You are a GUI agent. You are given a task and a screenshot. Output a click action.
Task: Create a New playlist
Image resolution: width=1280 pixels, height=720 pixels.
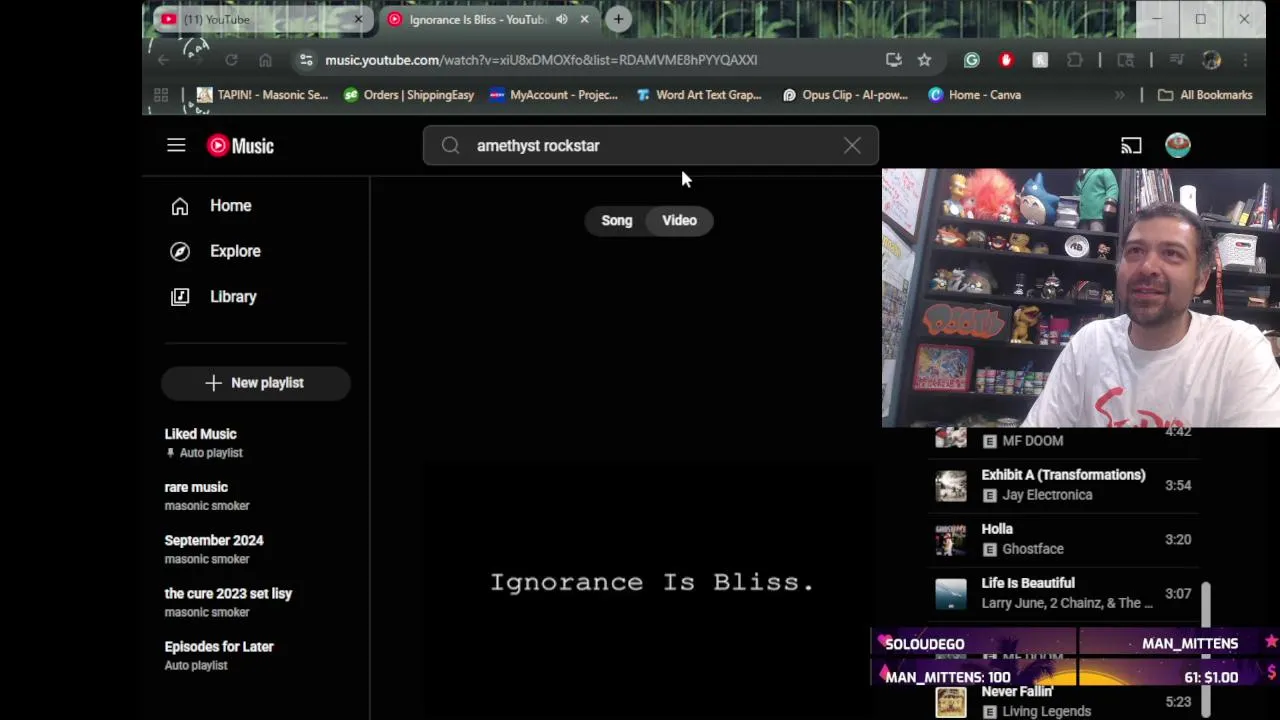[x=255, y=383]
